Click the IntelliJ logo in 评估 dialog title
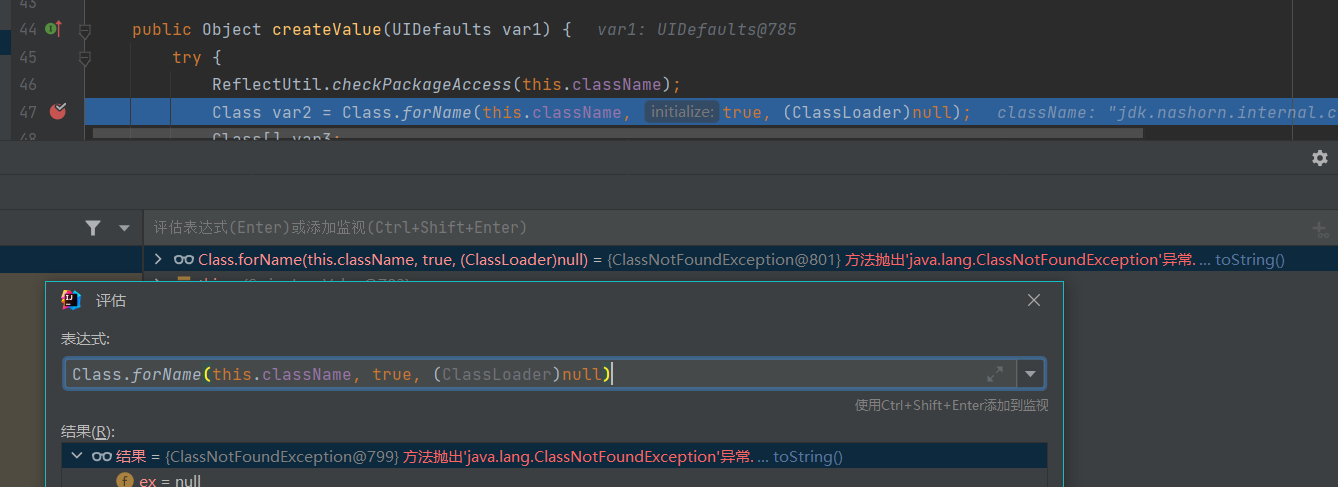Viewport: 1338px width, 487px height. tap(71, 300)
